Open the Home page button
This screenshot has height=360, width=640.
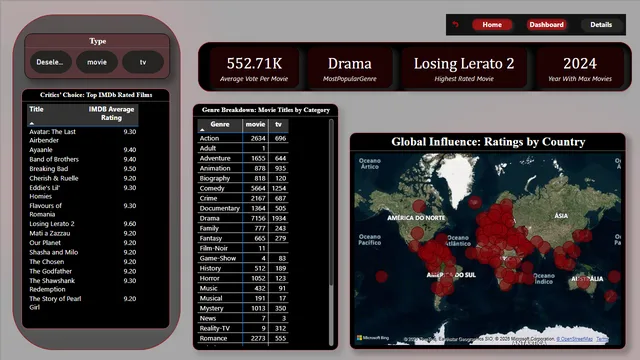pyautogui.click(x=492, y=24)
